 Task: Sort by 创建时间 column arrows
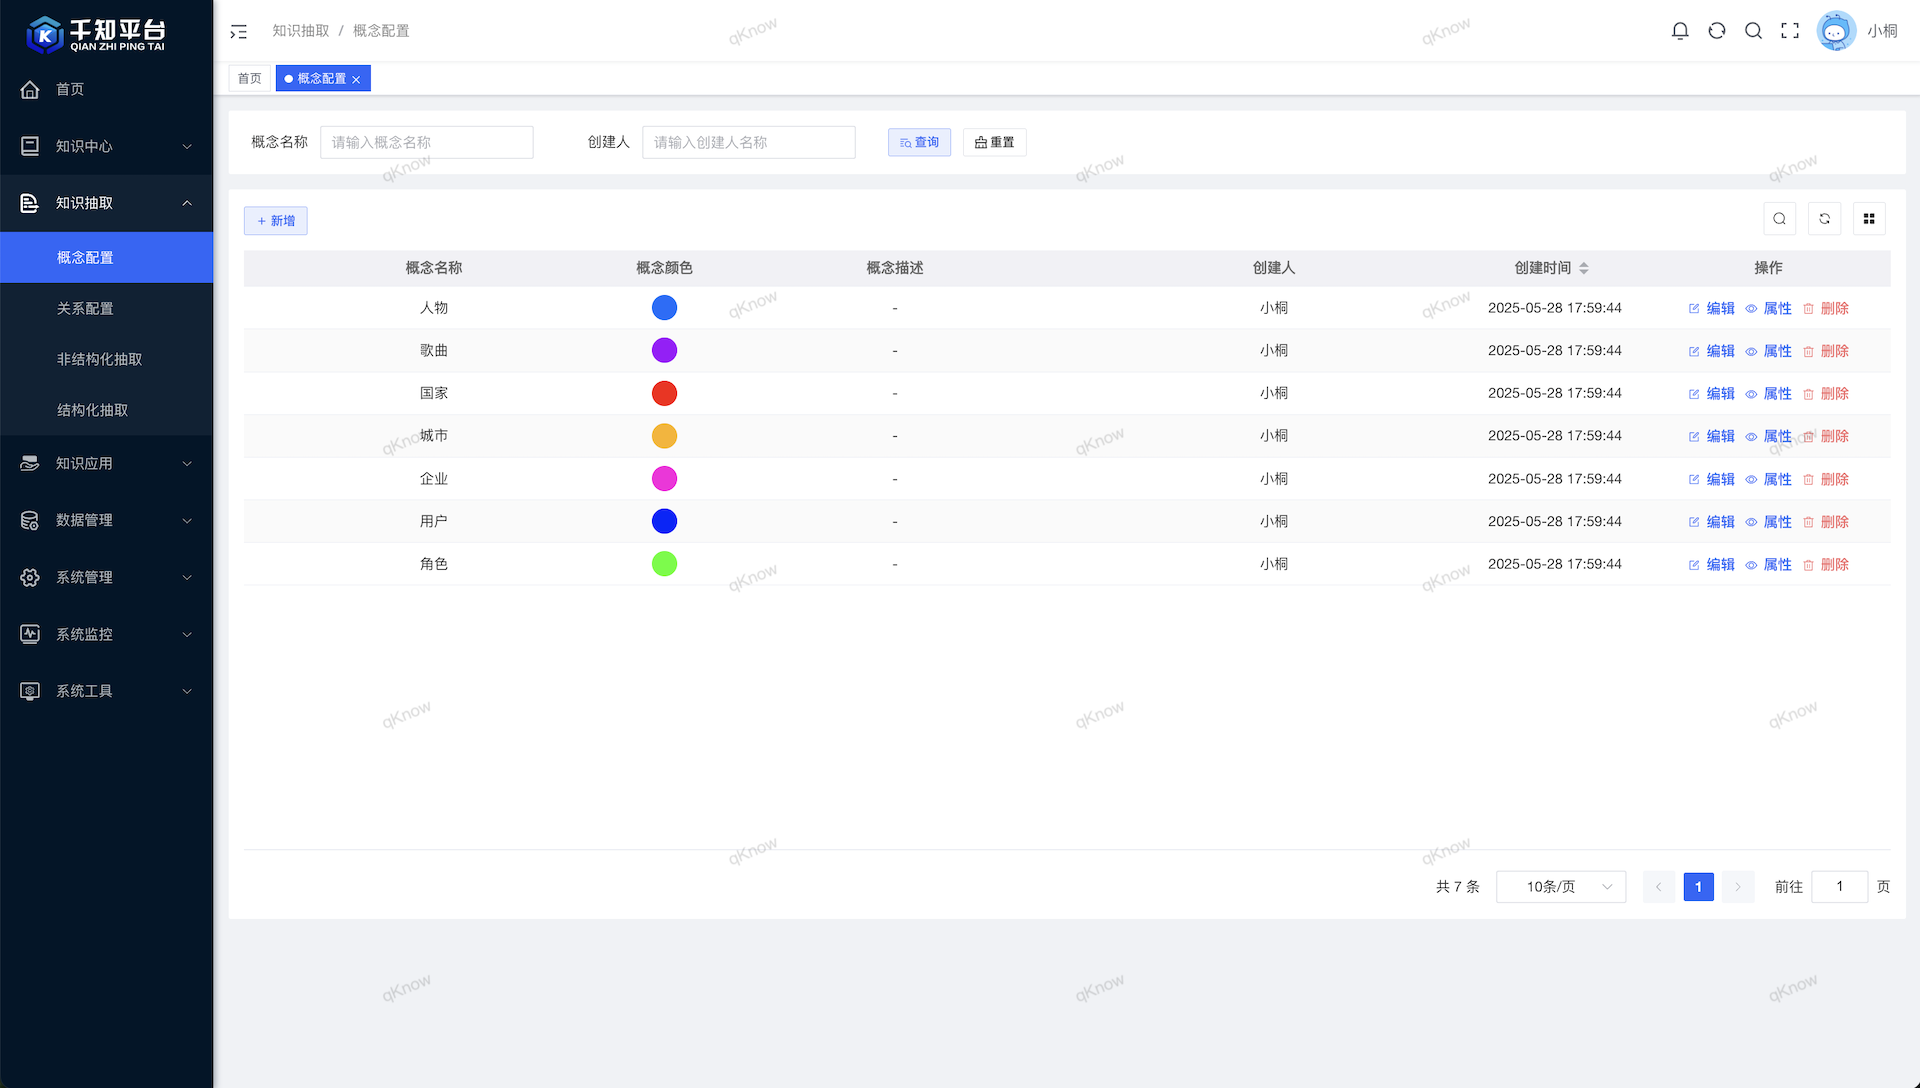[x=1583, y=268]
